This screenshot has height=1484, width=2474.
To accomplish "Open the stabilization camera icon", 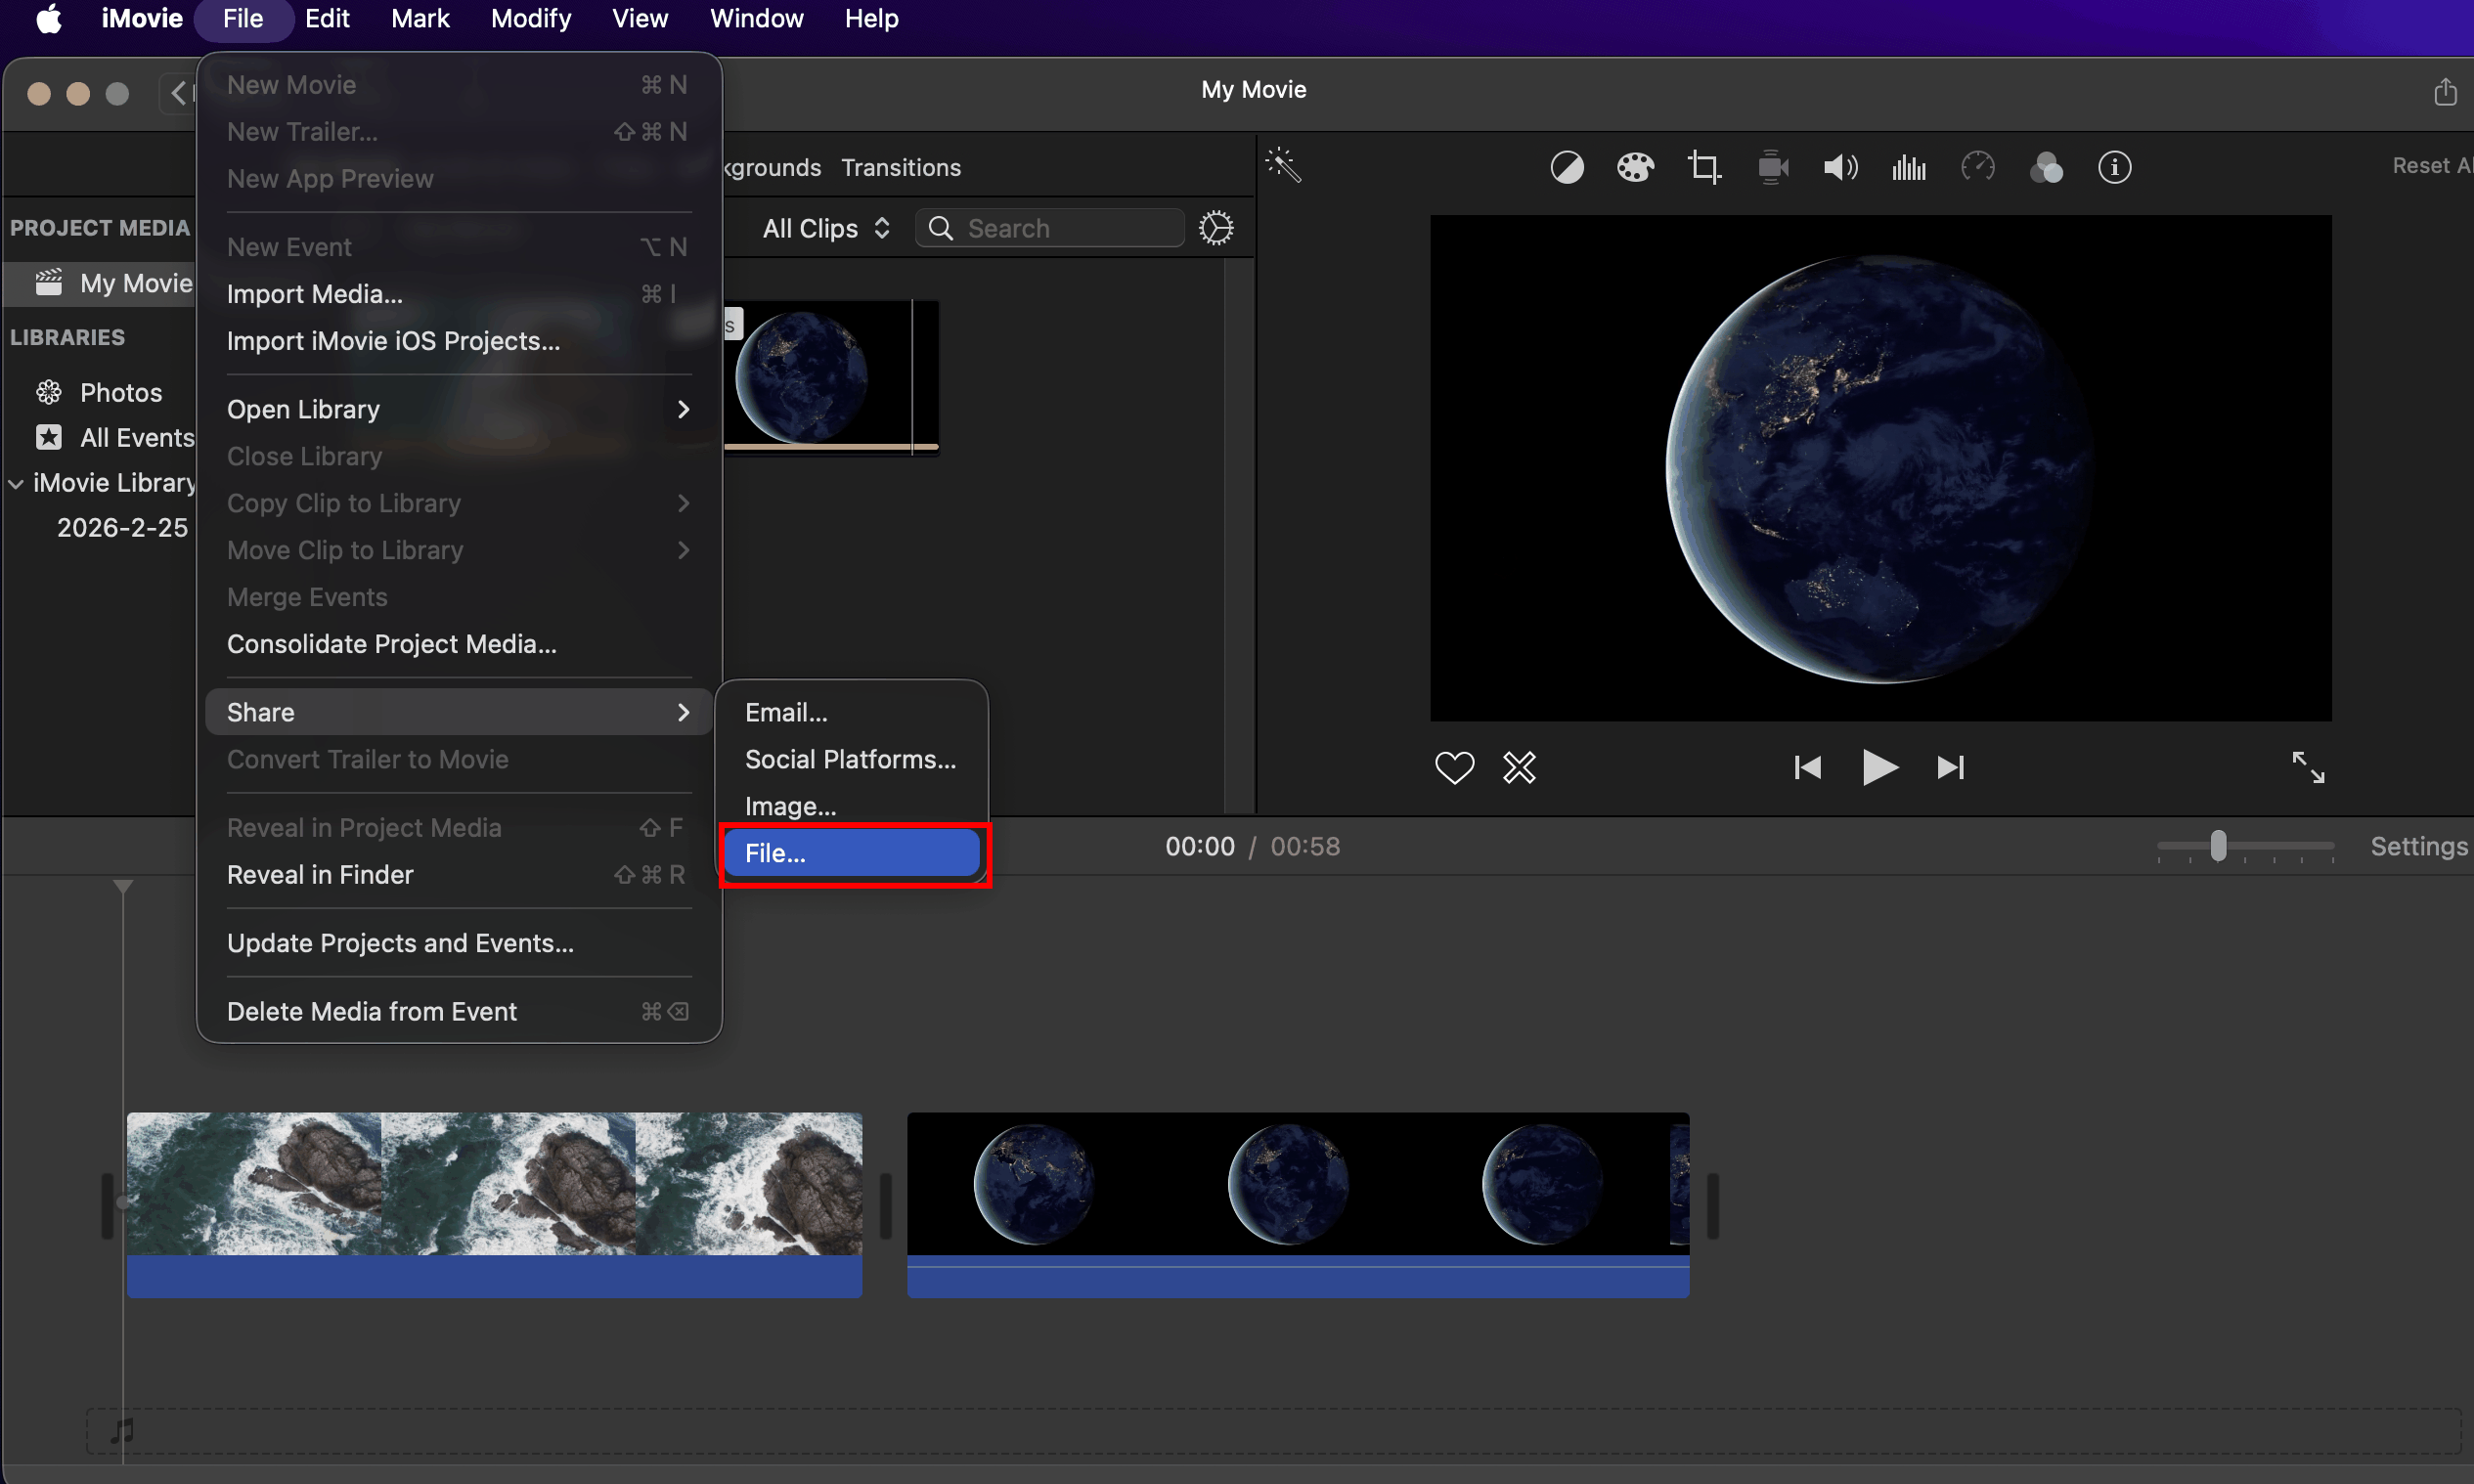I will pos(1772,167).
